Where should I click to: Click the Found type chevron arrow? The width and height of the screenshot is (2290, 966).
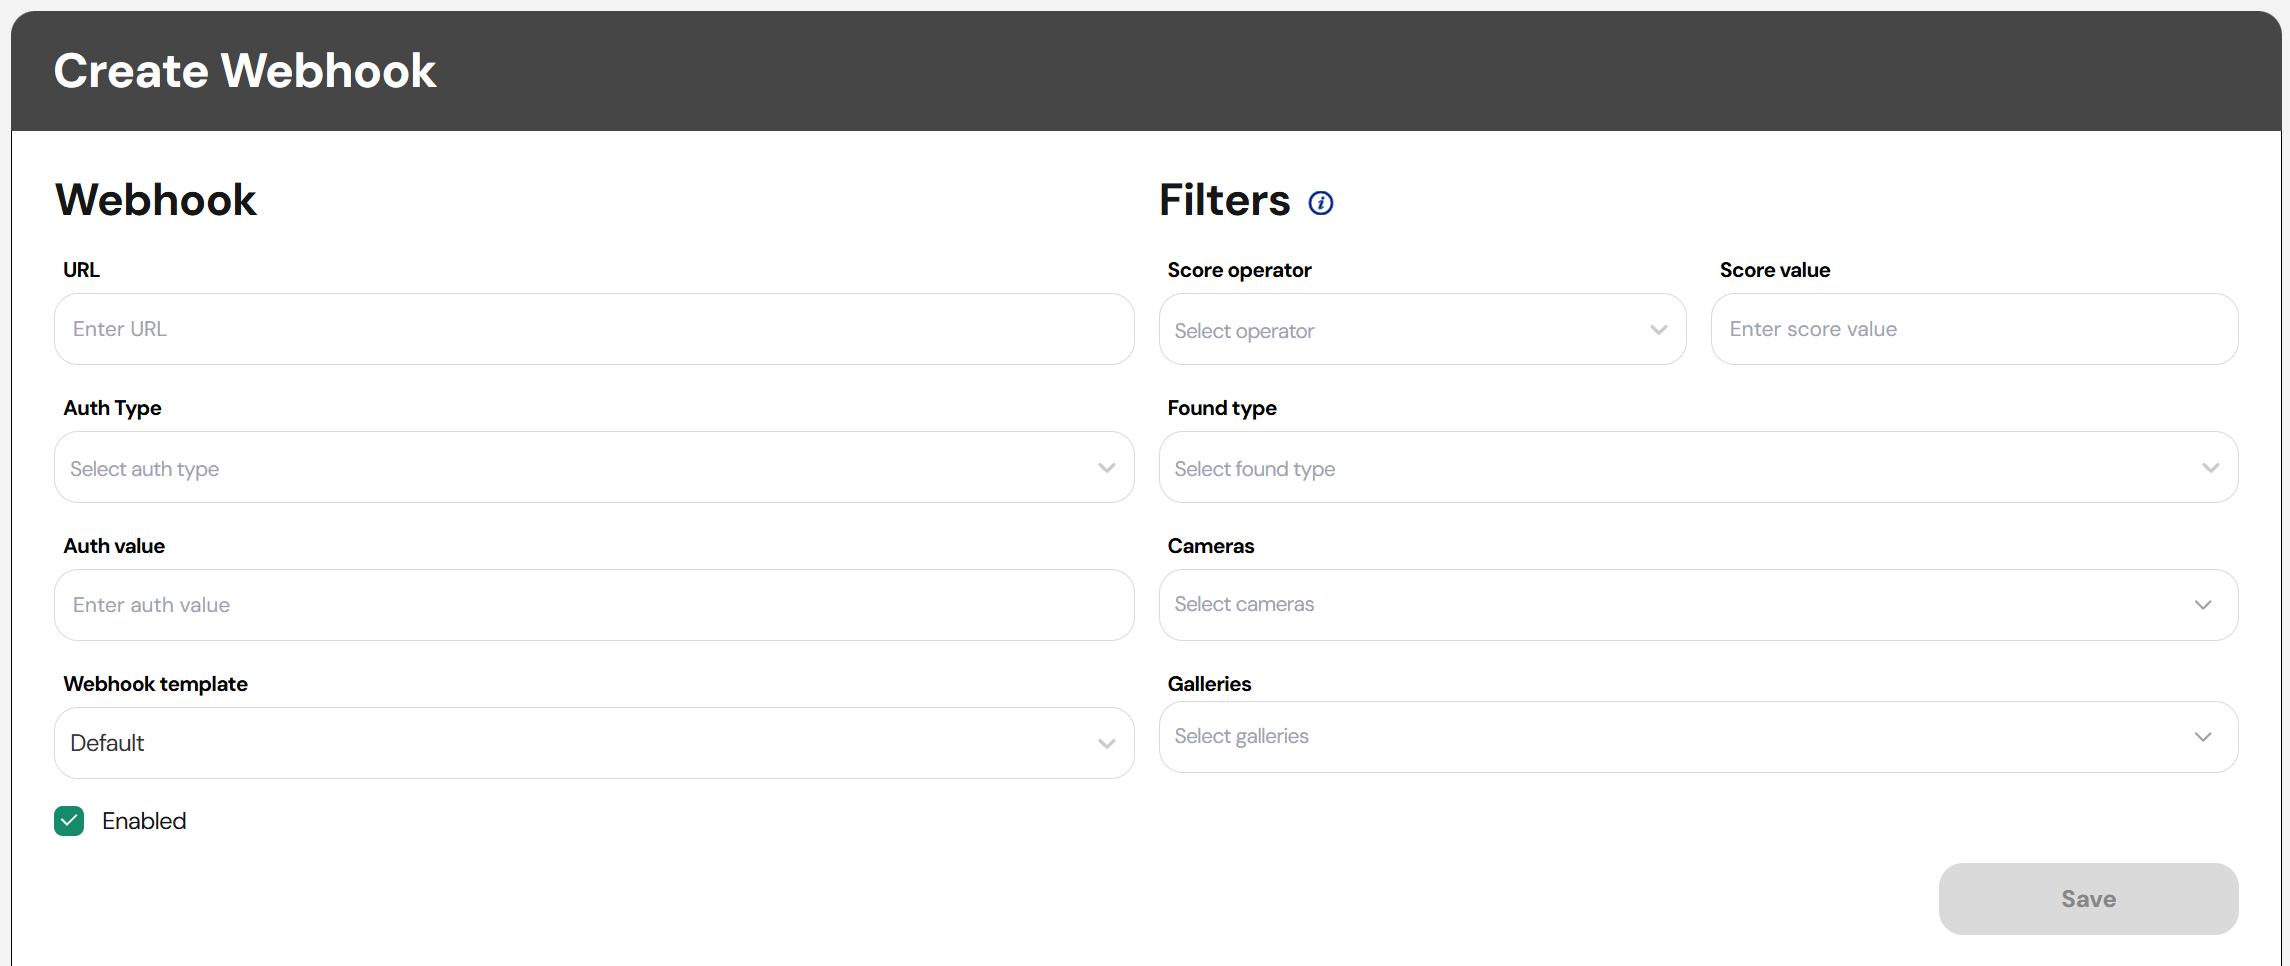[2210, 468]
